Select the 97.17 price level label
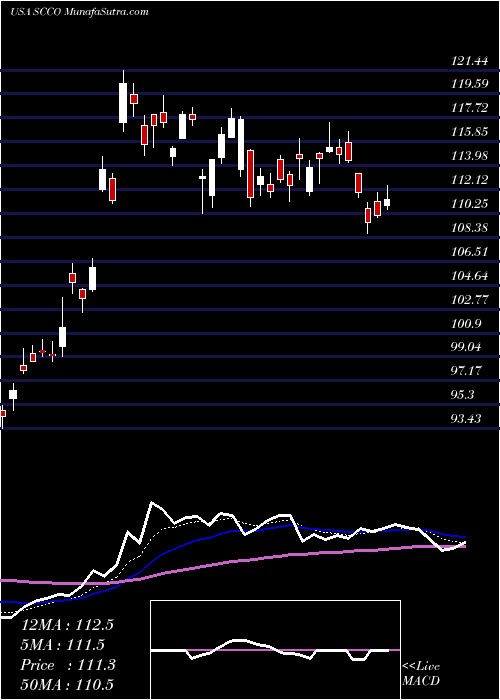Image resolution: width=500 pixels, height=700 pixels. [x=467, y=371]
